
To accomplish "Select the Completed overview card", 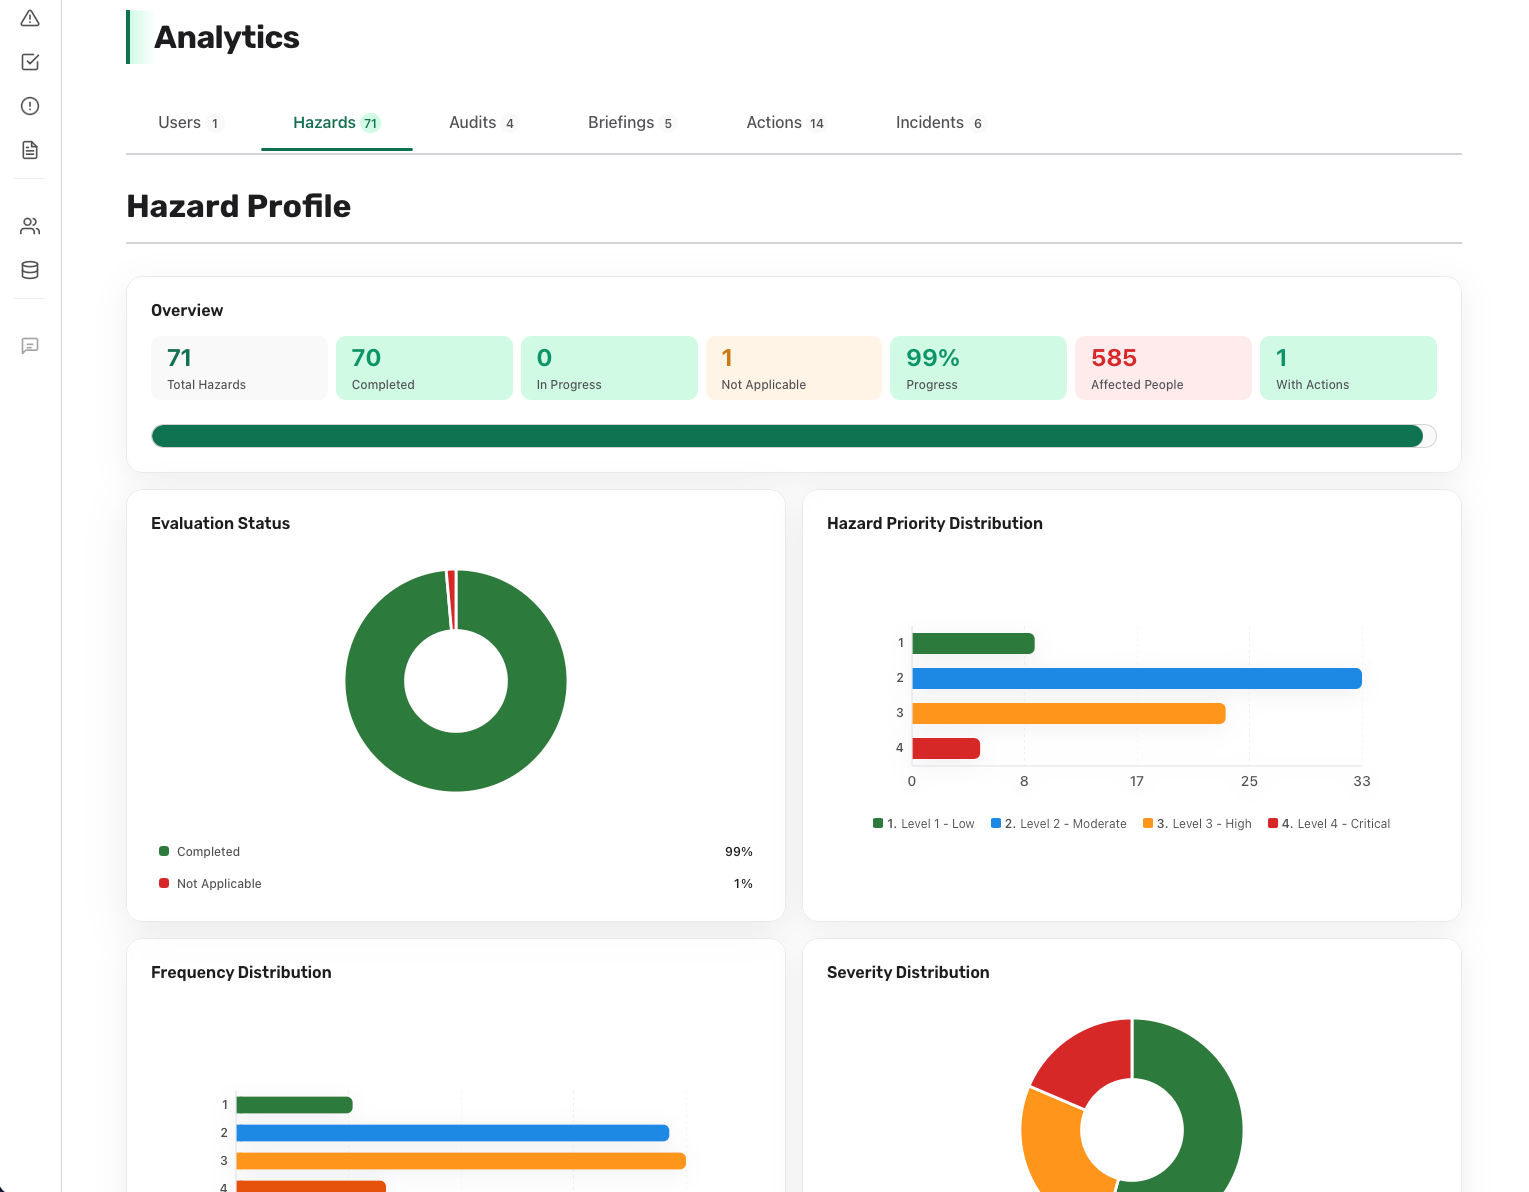I will coord(424,368).
